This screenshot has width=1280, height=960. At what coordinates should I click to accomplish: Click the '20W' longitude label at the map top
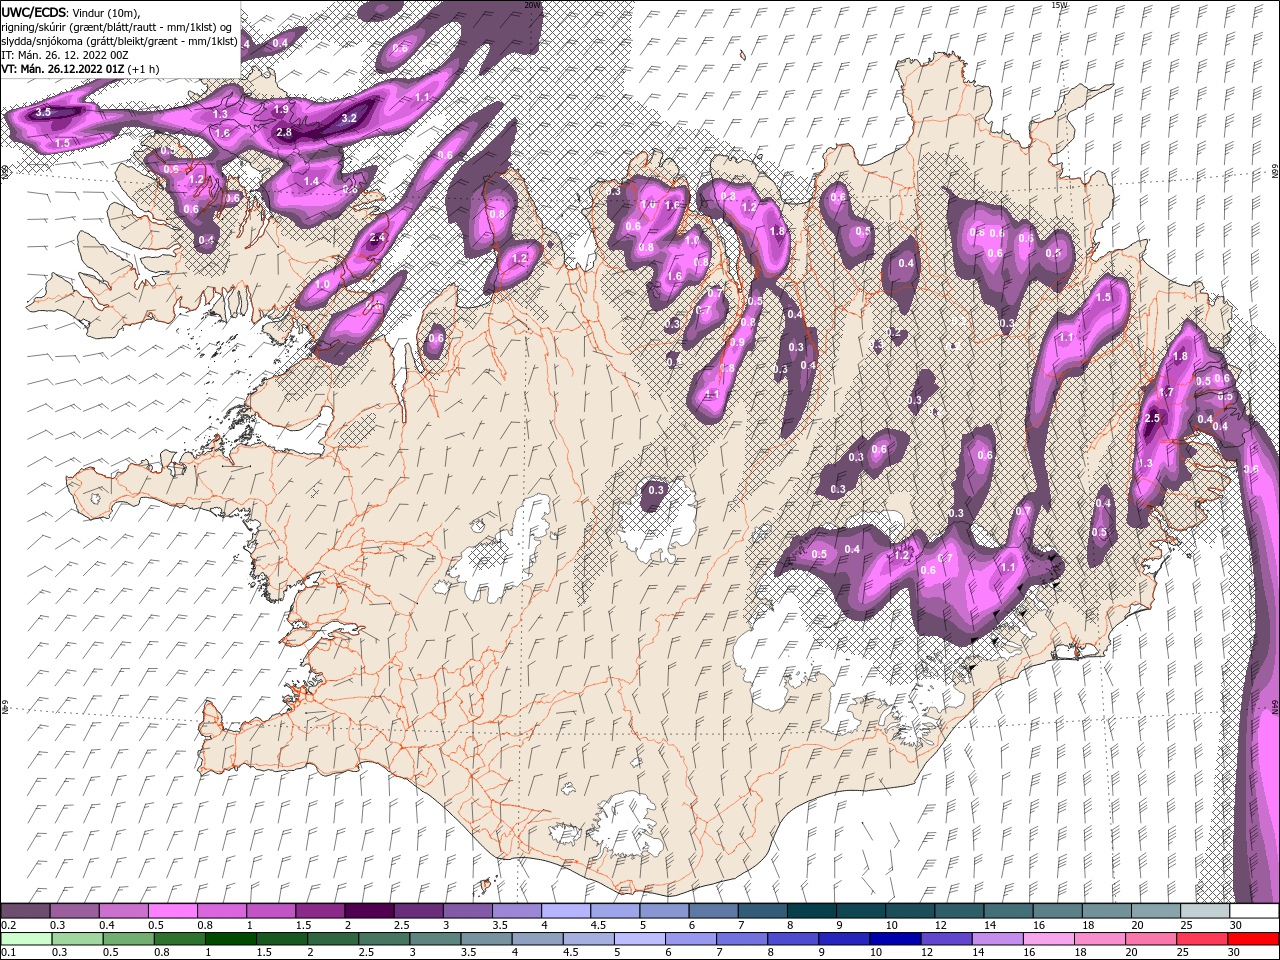(531, 5)
